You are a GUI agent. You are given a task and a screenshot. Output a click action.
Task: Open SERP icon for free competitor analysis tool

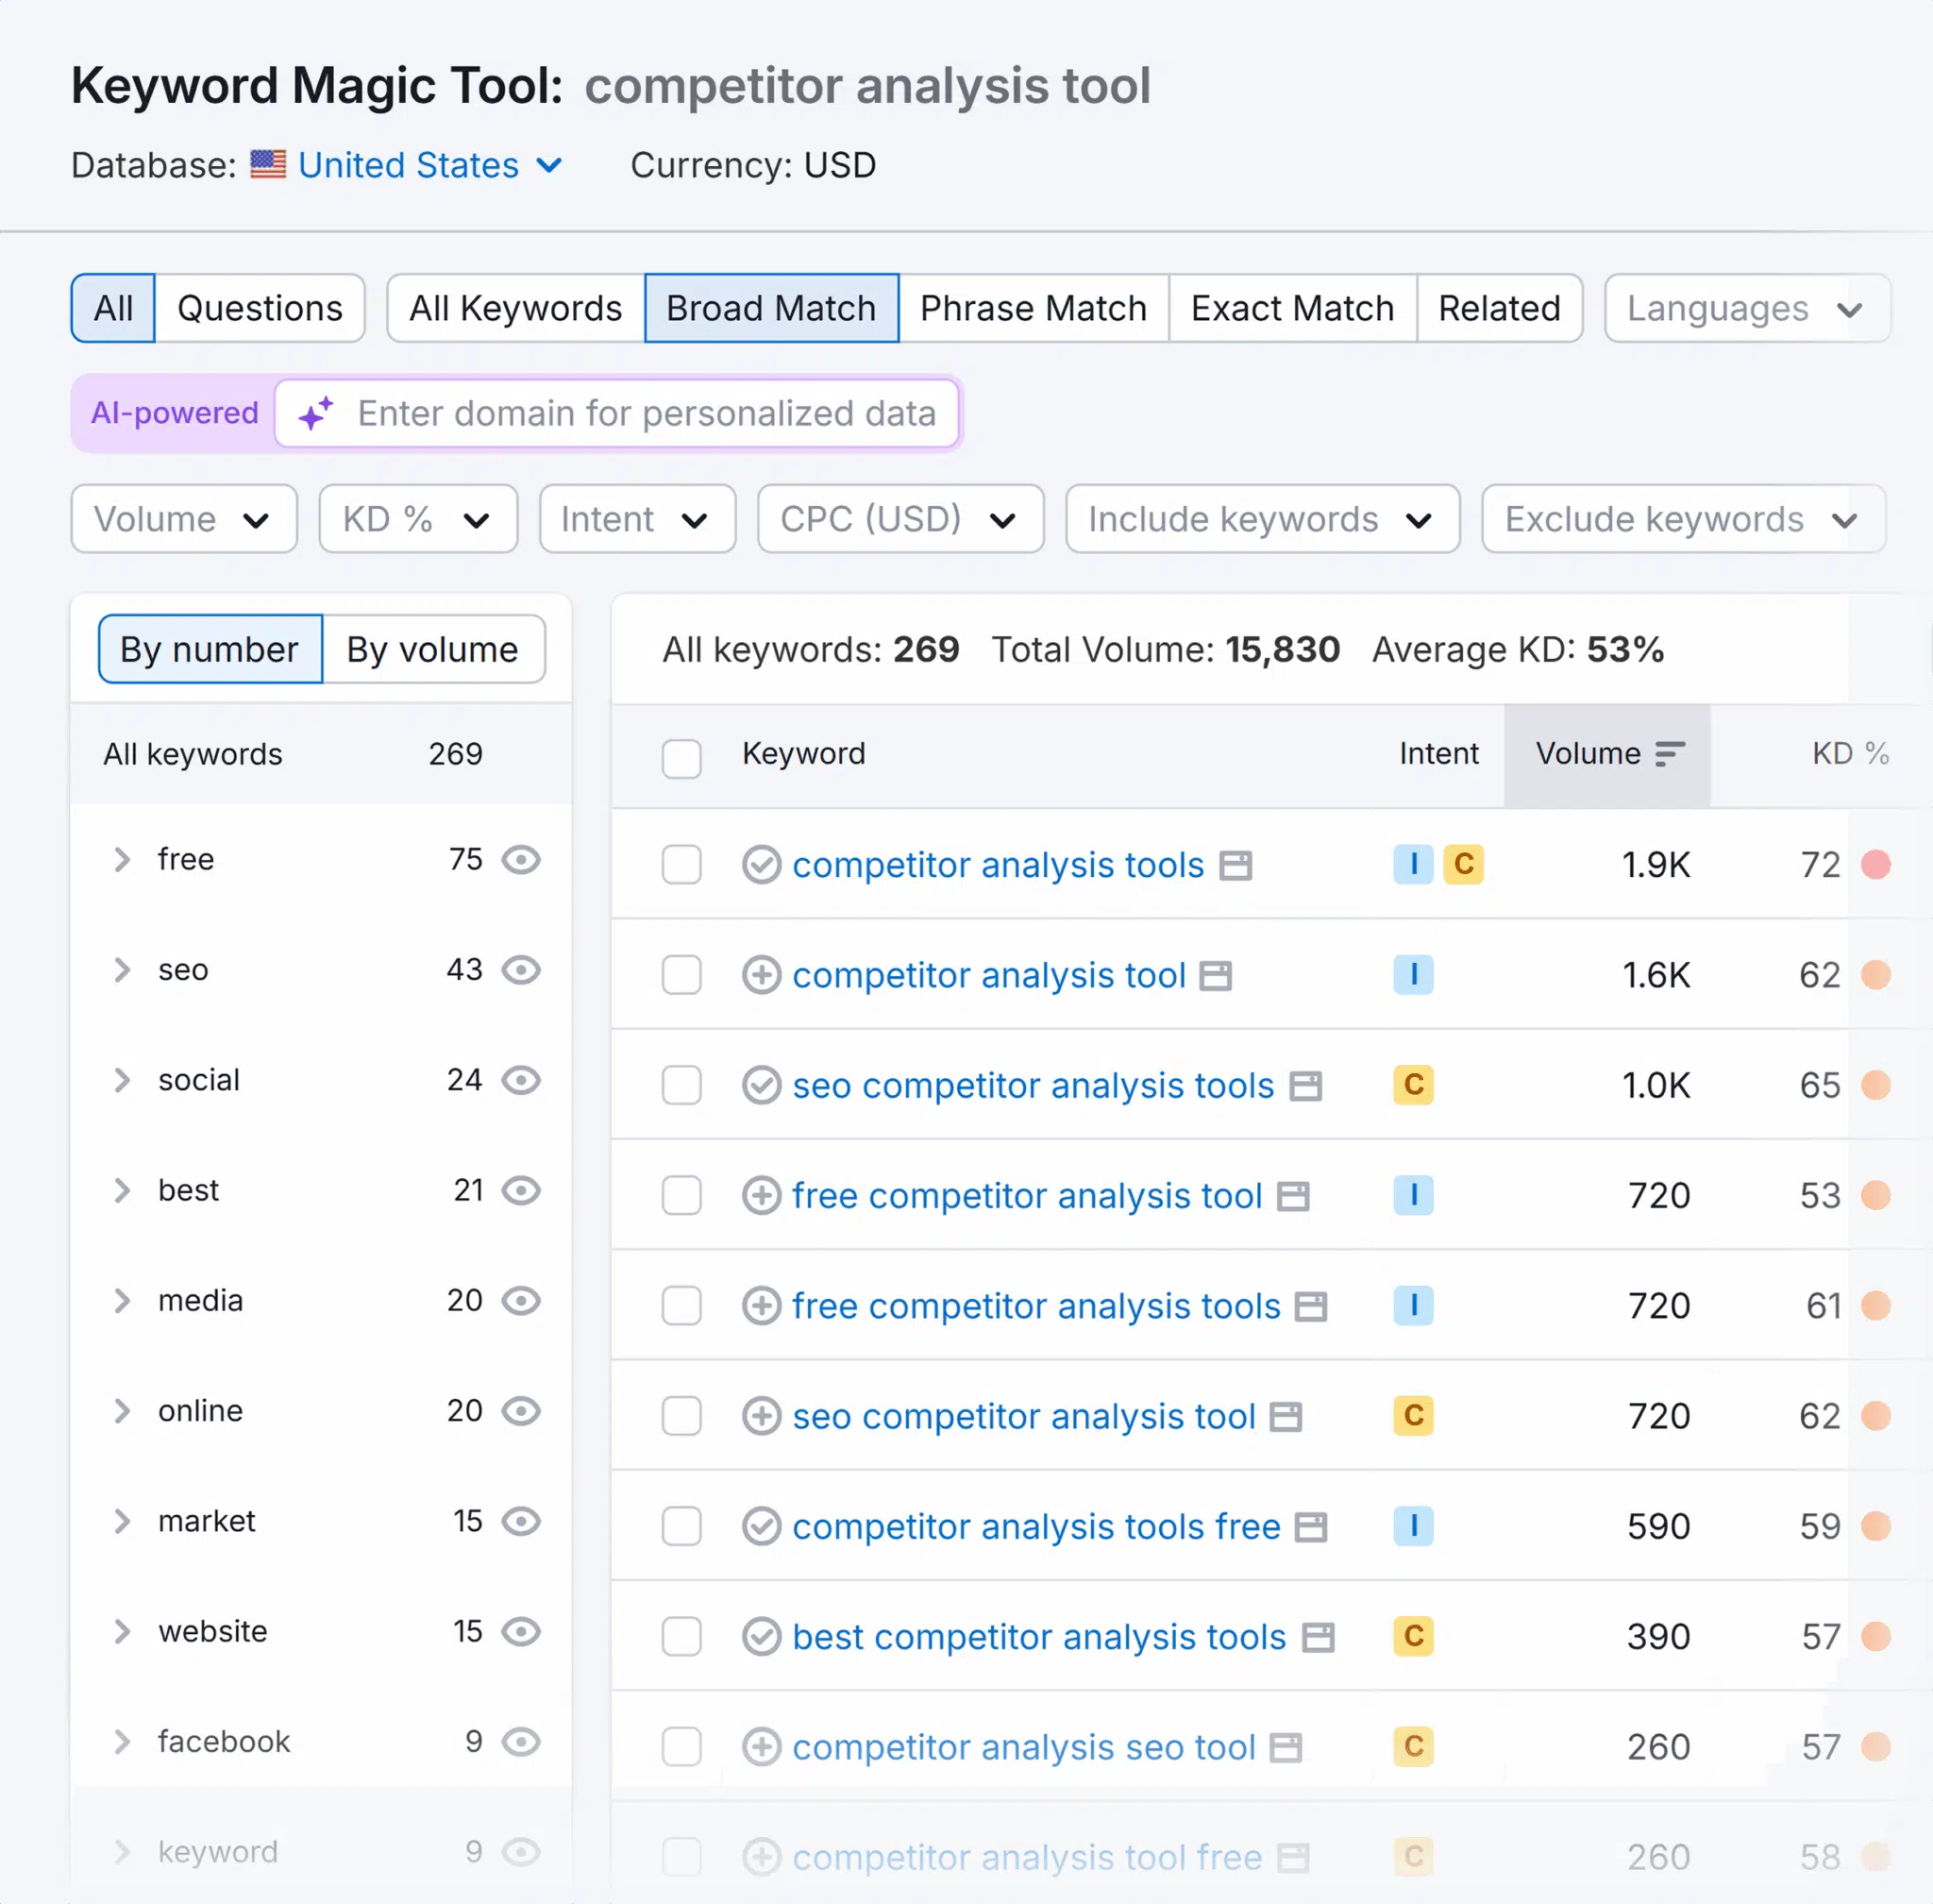(x=1294, y=1196)
